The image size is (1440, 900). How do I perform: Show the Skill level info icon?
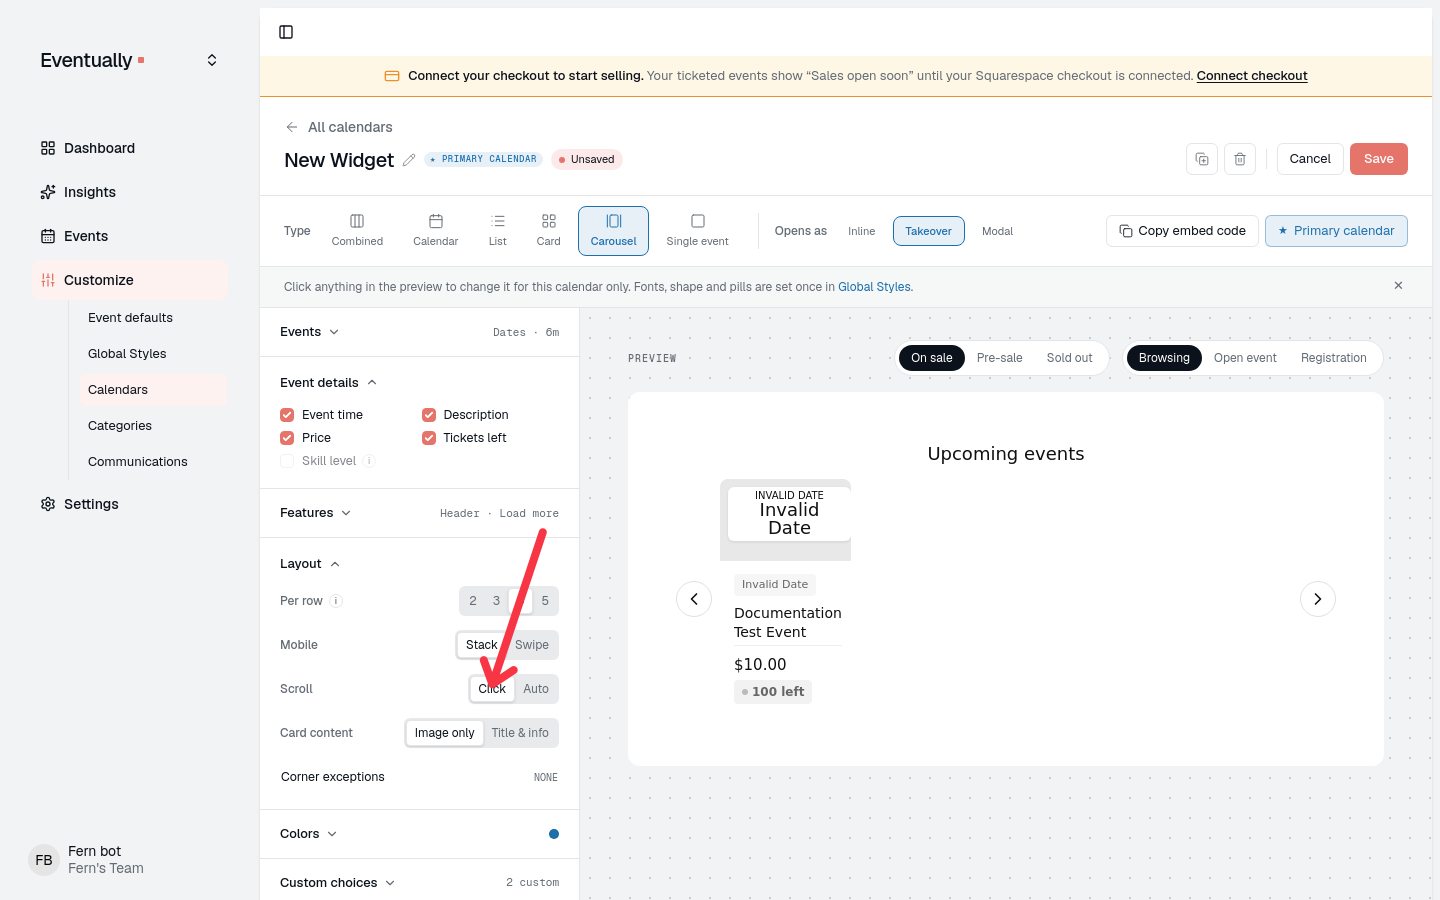[x=369, y=461]
